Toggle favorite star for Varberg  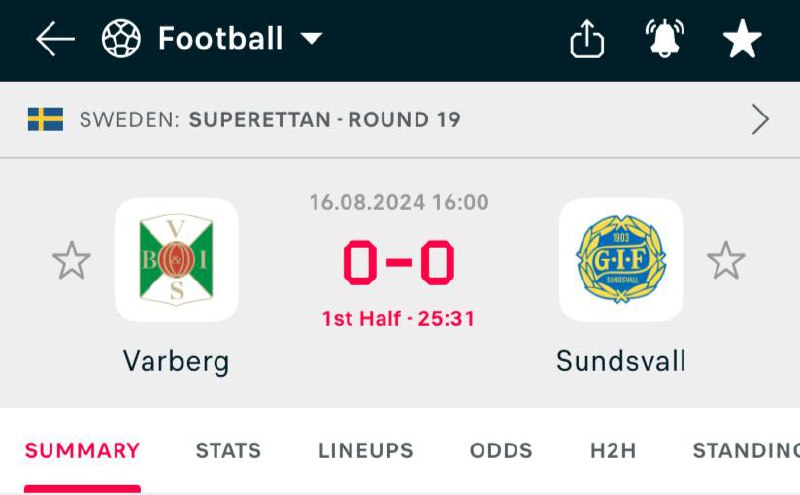[71, 261]
